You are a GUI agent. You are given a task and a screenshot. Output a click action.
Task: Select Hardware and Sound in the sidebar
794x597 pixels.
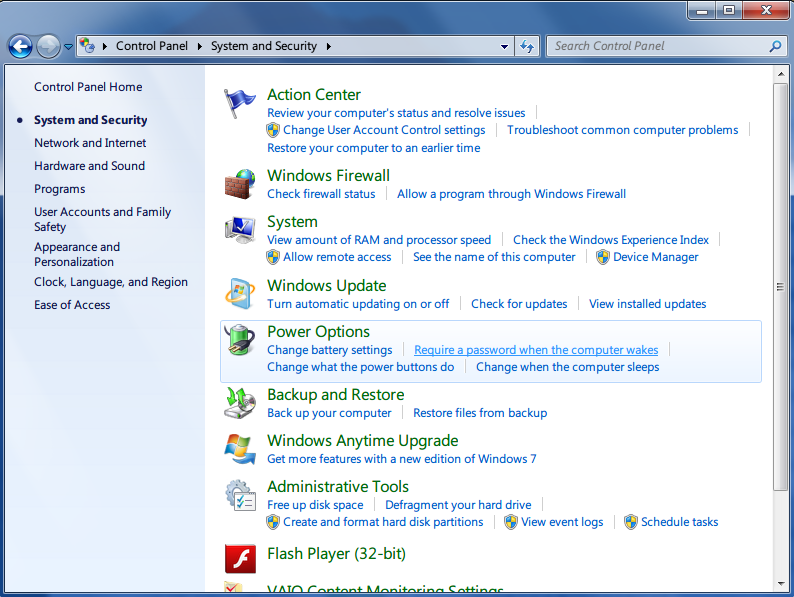tap(89, 166)
